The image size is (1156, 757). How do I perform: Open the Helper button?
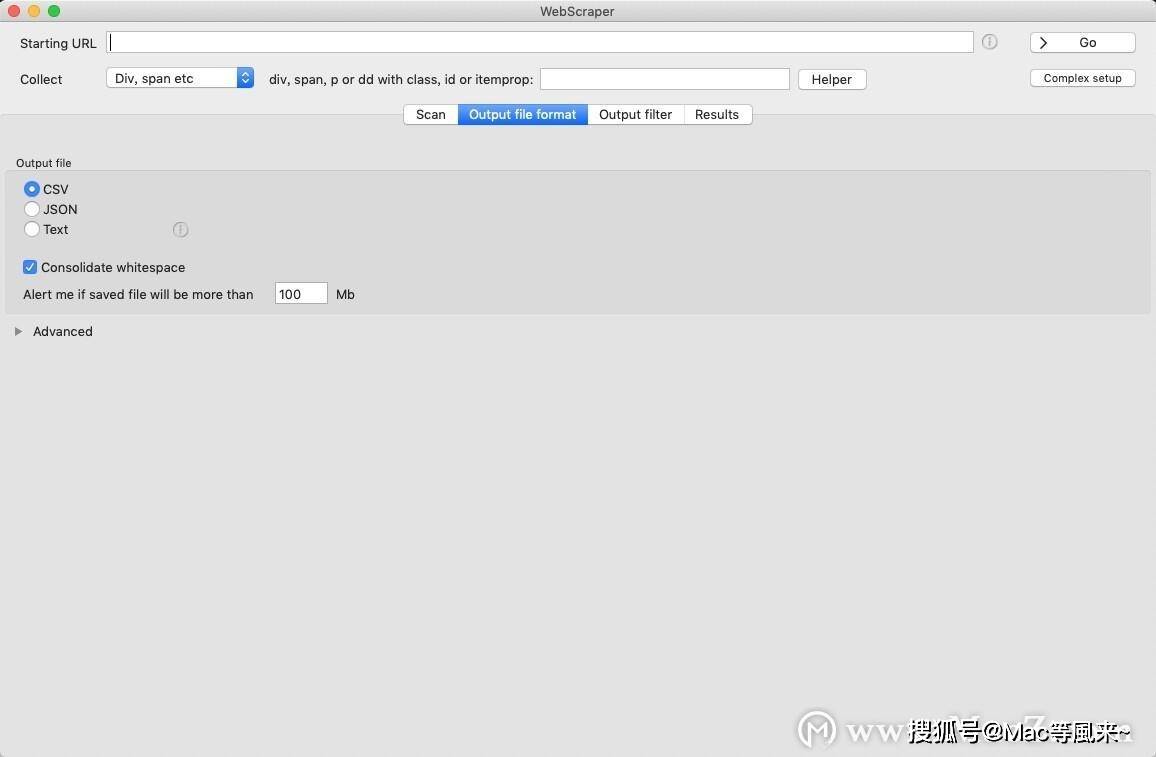[832, 80]
